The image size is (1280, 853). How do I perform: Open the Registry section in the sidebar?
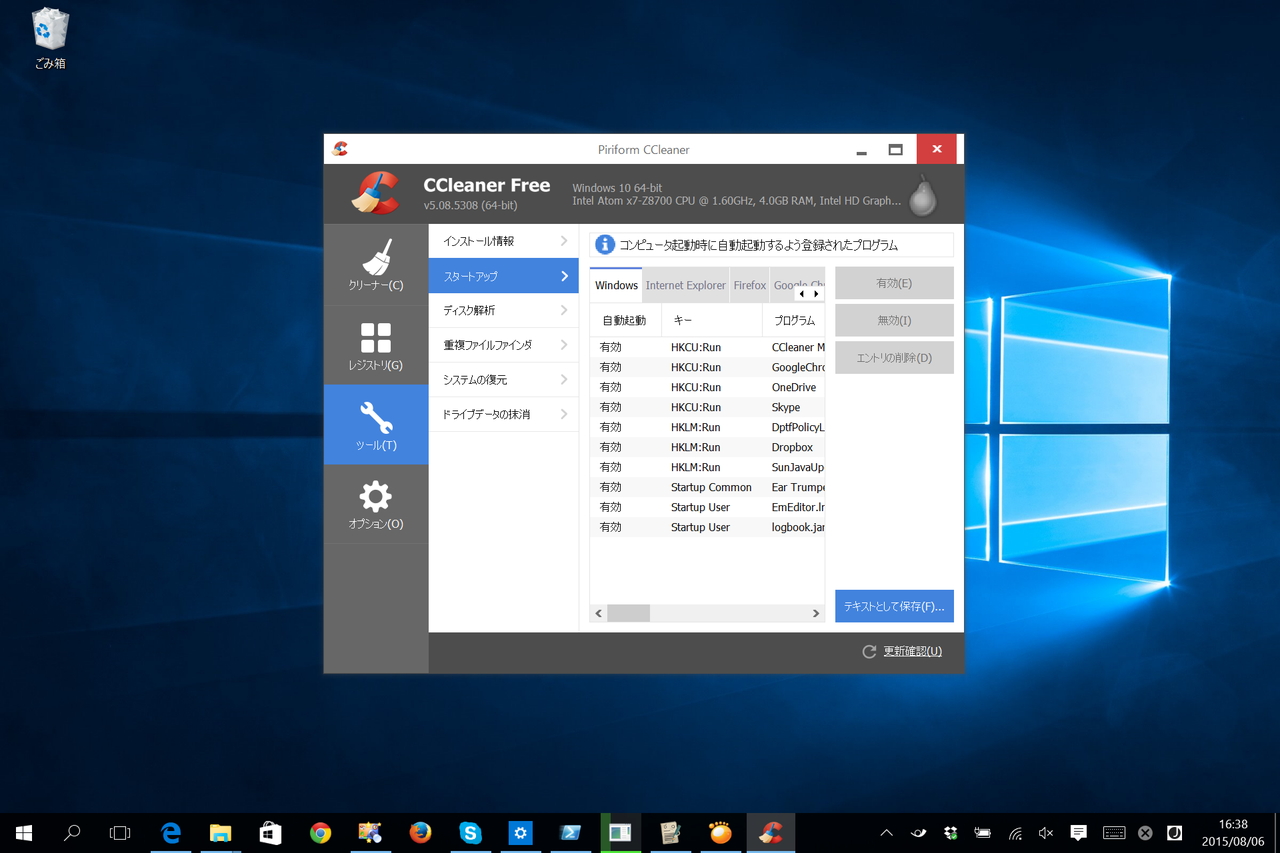[x=376, y=345]
